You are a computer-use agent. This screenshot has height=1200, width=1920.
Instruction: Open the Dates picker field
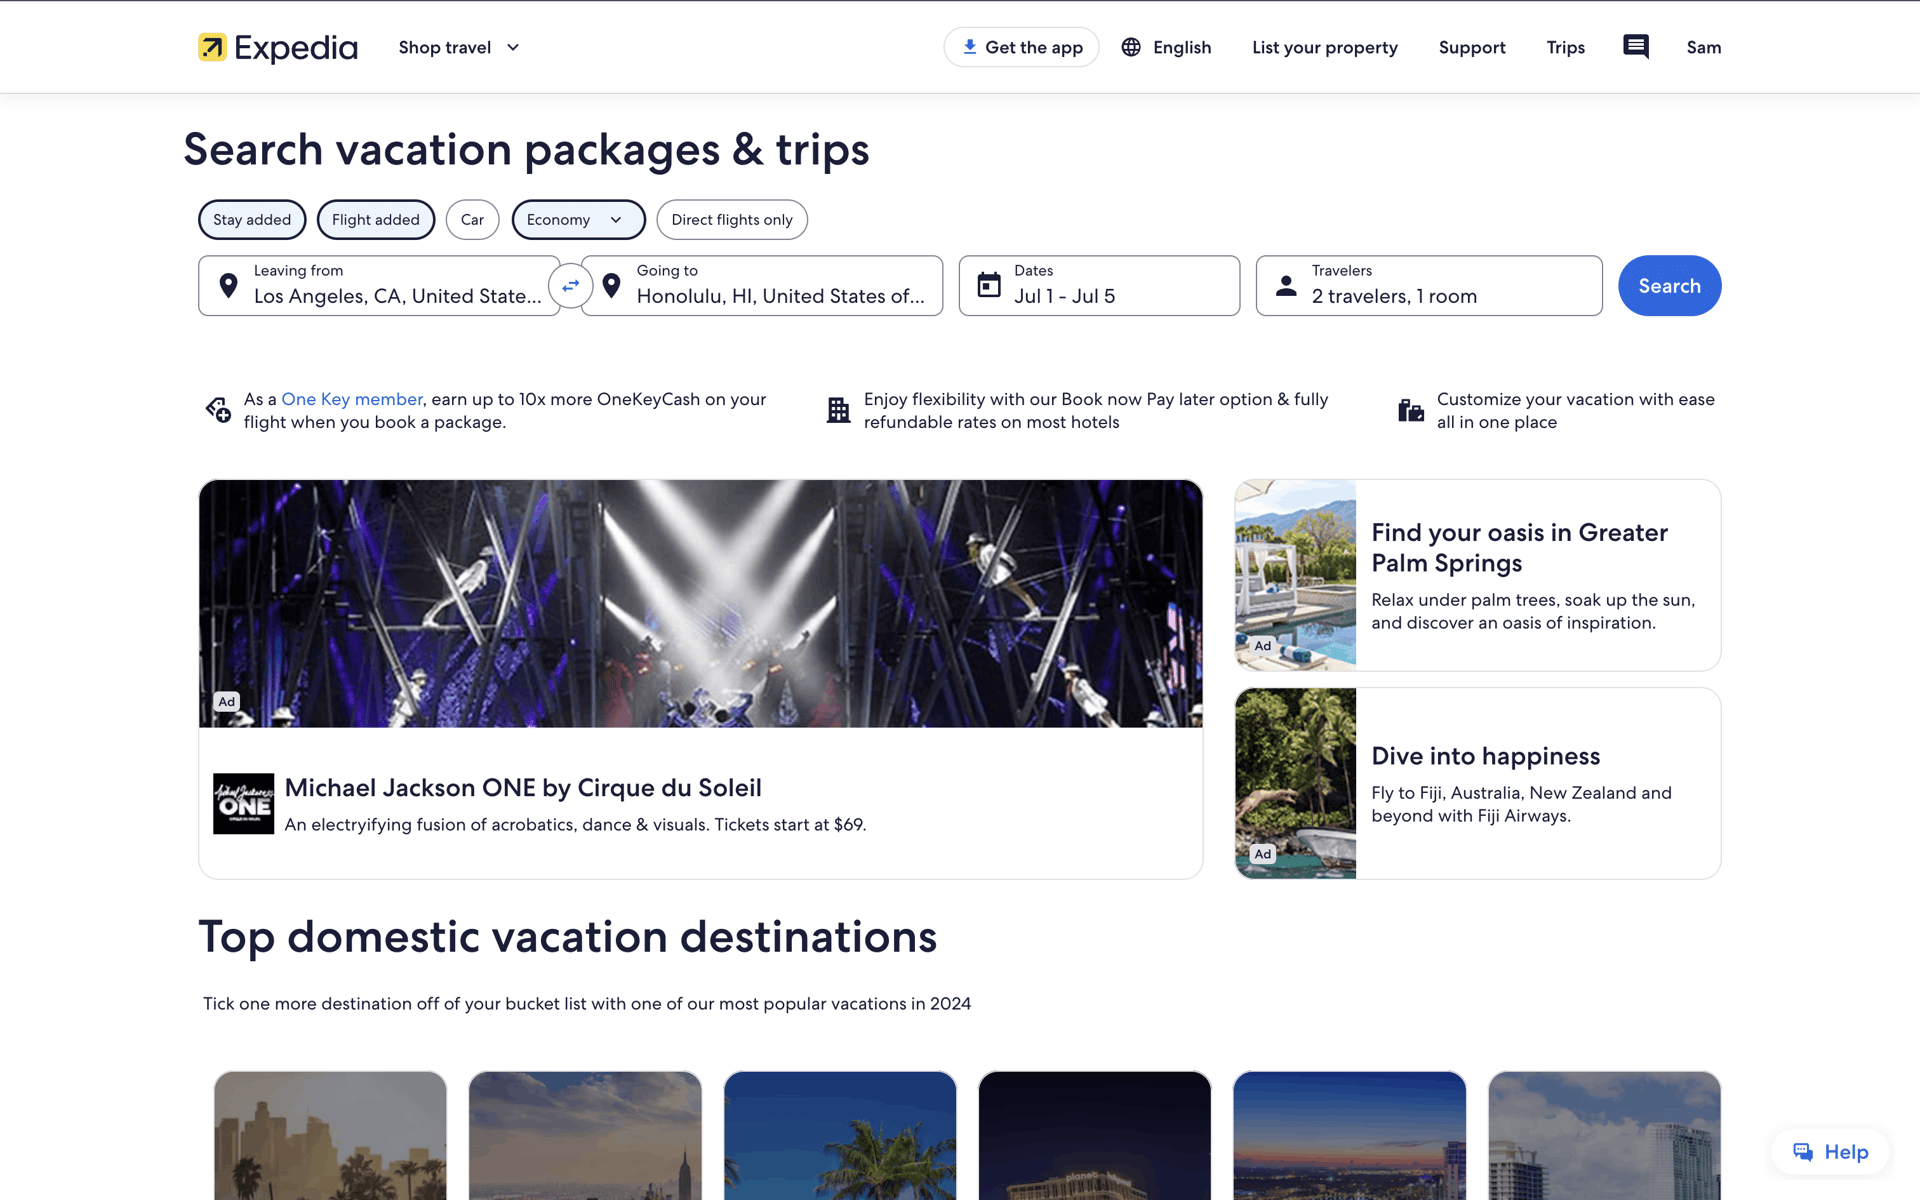1099,286
